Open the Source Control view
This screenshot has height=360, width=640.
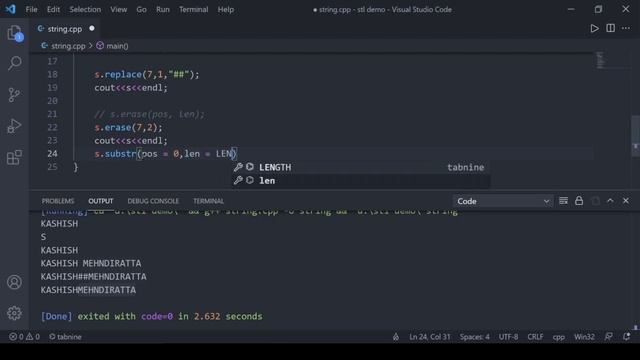[x=14, y=95]
